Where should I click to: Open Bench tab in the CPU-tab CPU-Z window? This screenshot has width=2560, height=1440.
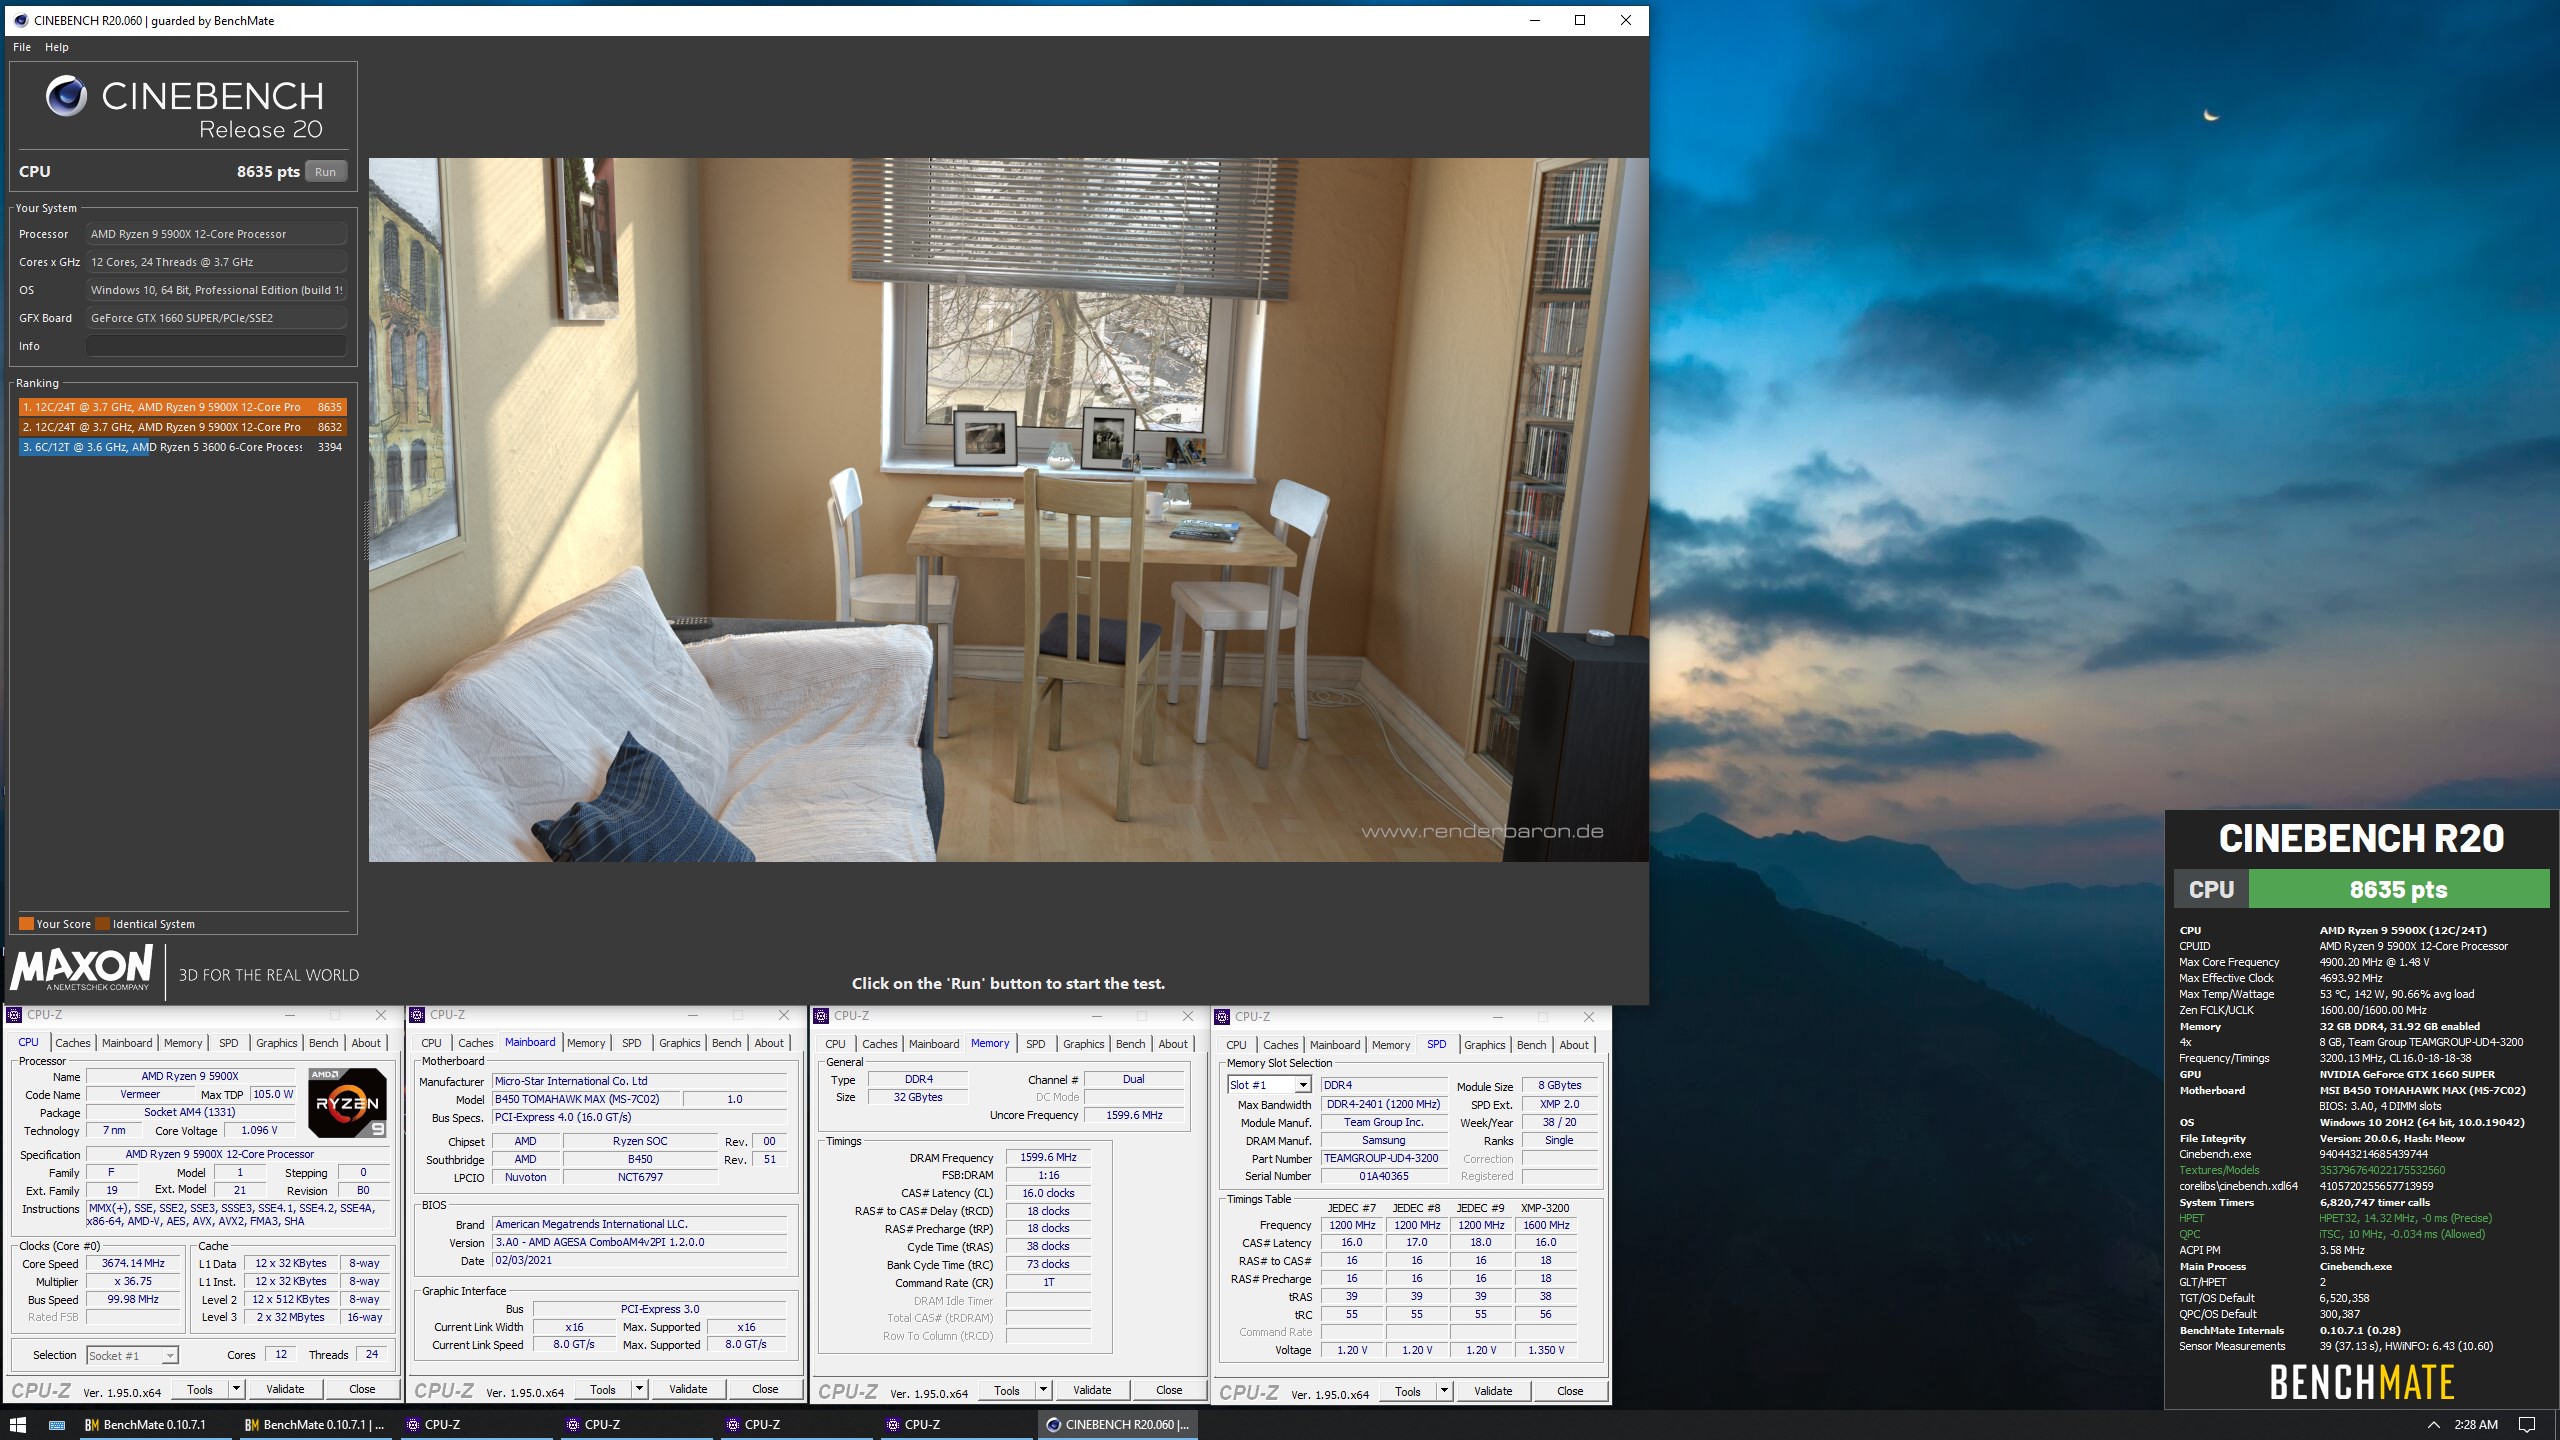[x=323, y=1043]
